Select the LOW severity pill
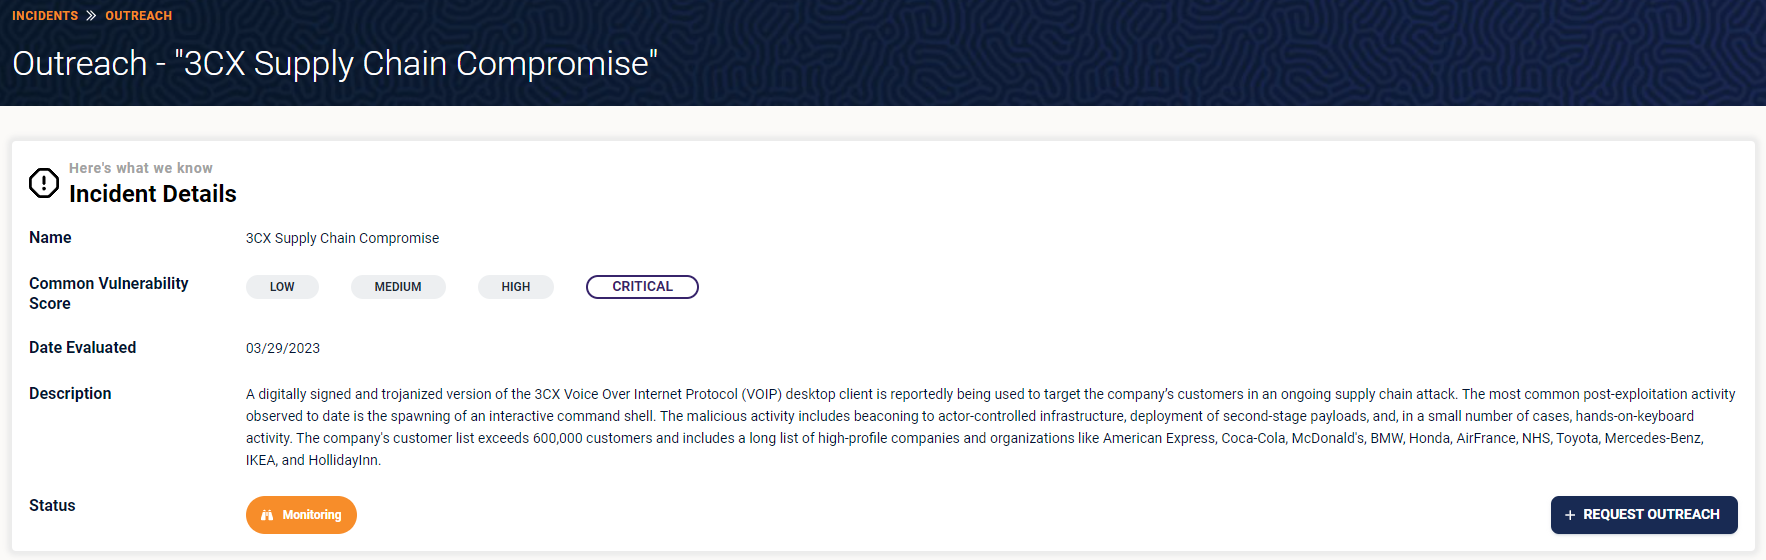This screenshot has height=560, width=1766. coord(282,287)
